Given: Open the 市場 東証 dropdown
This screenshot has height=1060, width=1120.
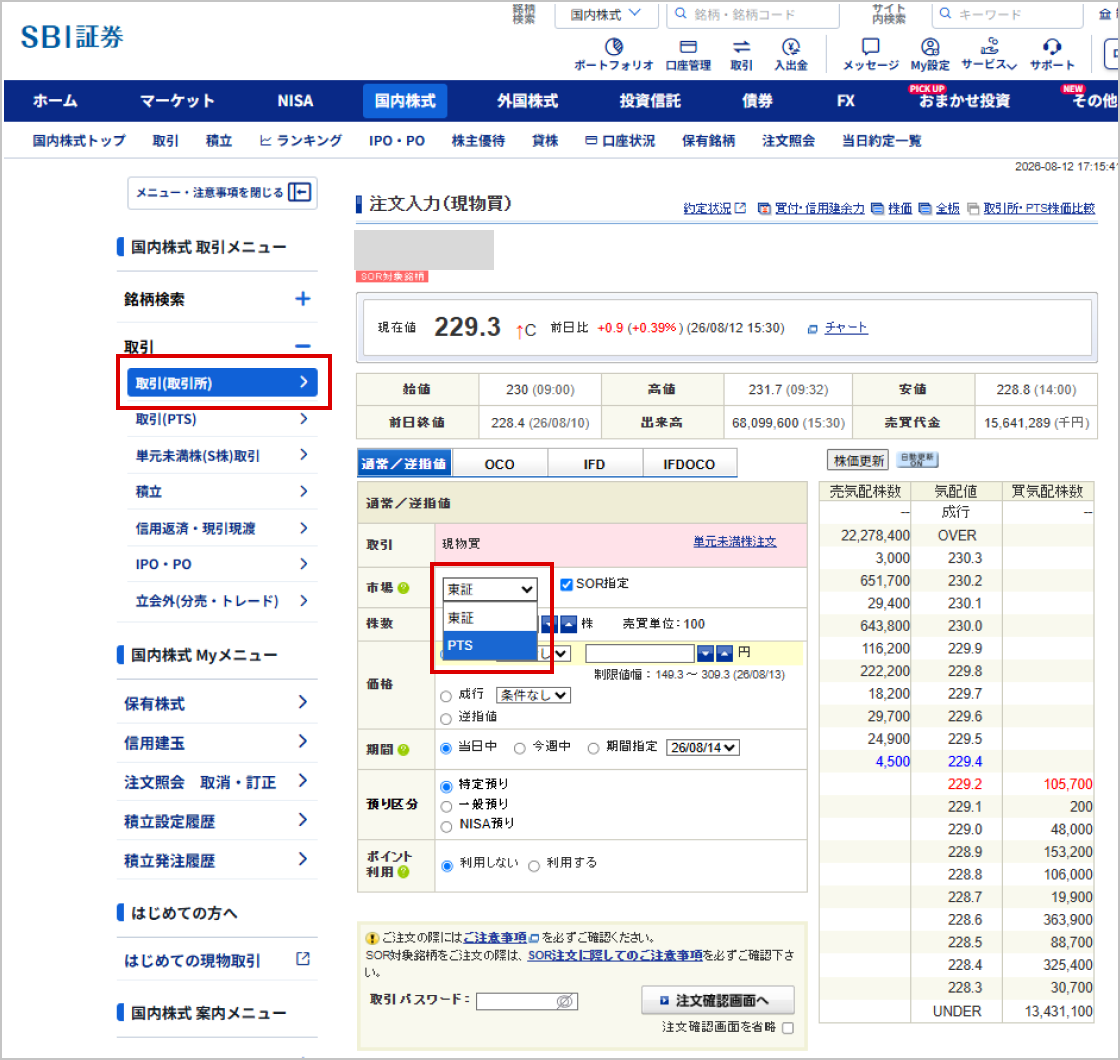Looking at the screenshot, I should coord(490,589).
